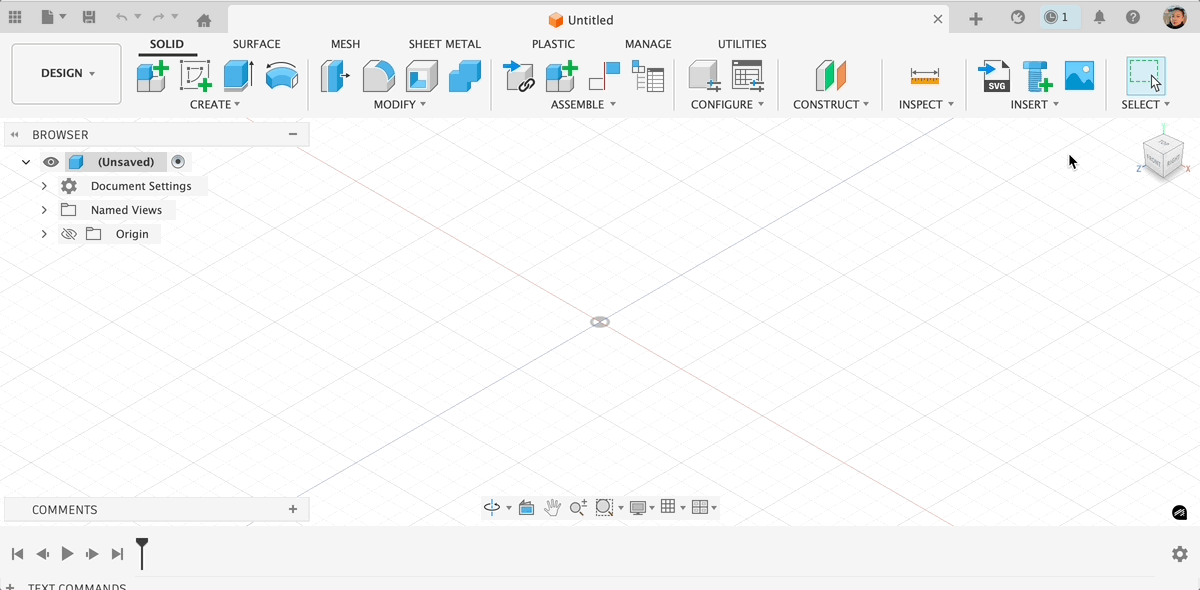Viewport: 1200px width, 590px height.
Task: Open the Bill of Materials tool
Action: (648, 76)
